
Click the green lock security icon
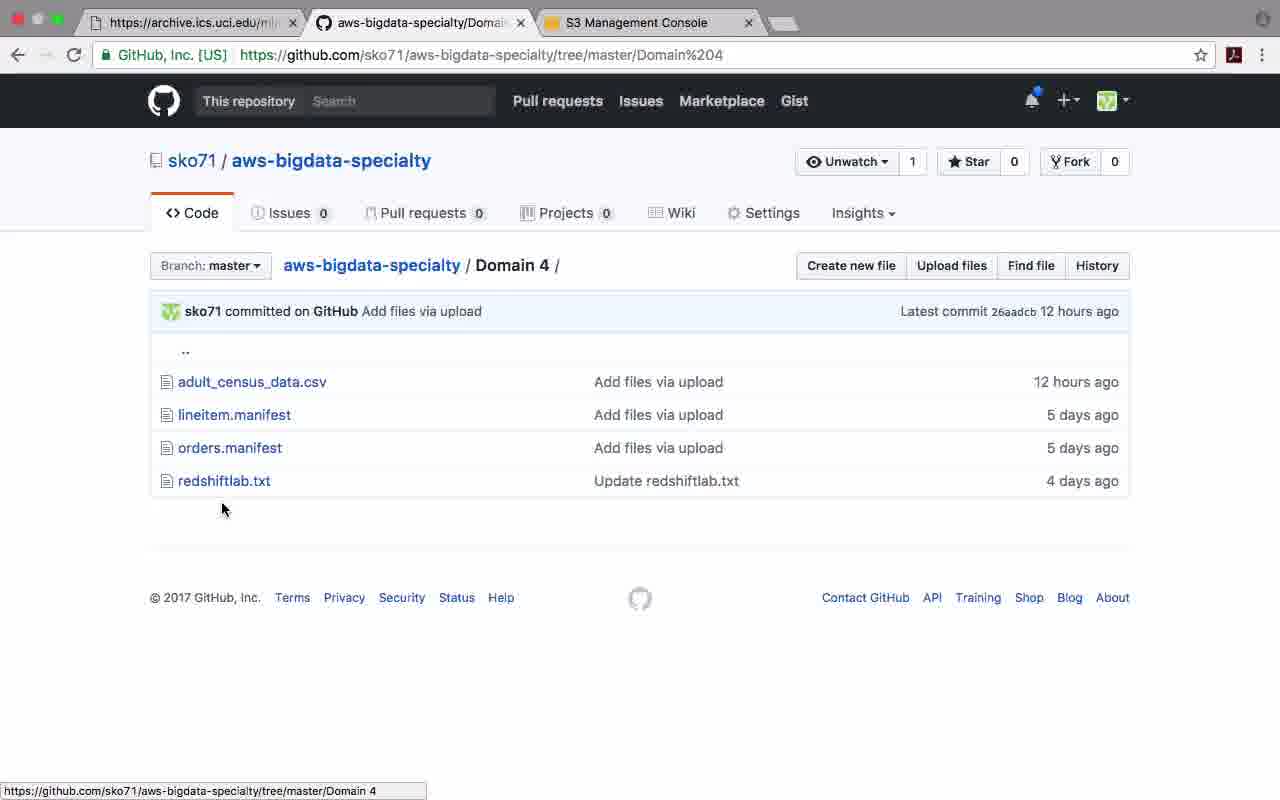point(107,55)
